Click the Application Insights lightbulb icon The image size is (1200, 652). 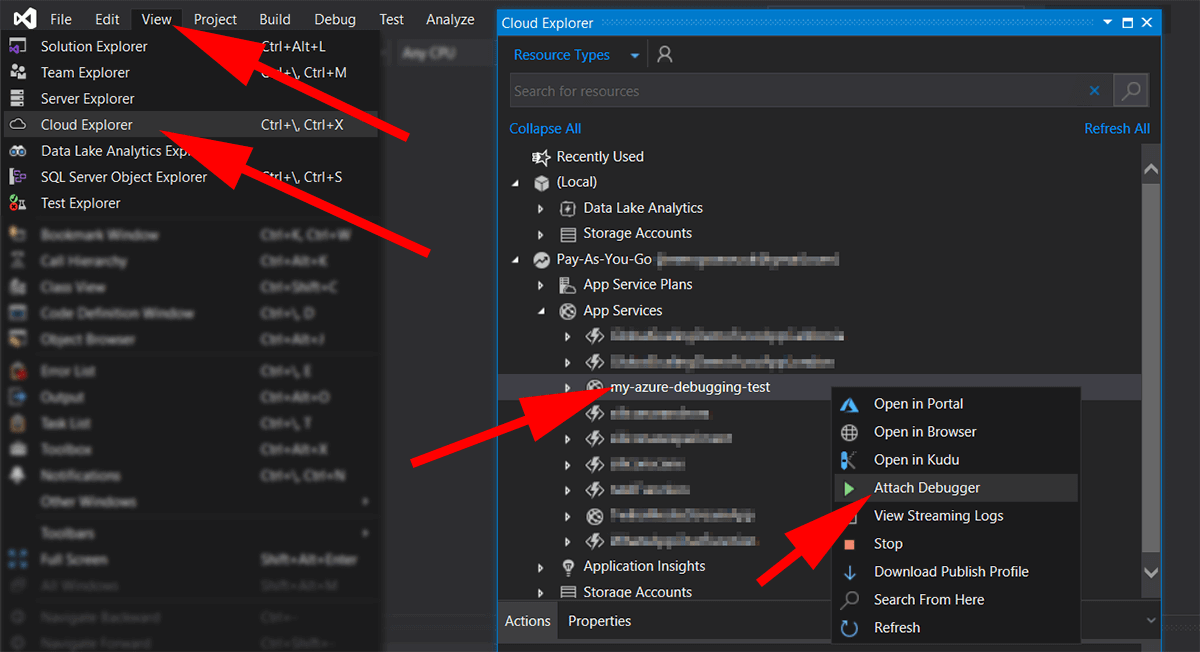tap(567, 566)
